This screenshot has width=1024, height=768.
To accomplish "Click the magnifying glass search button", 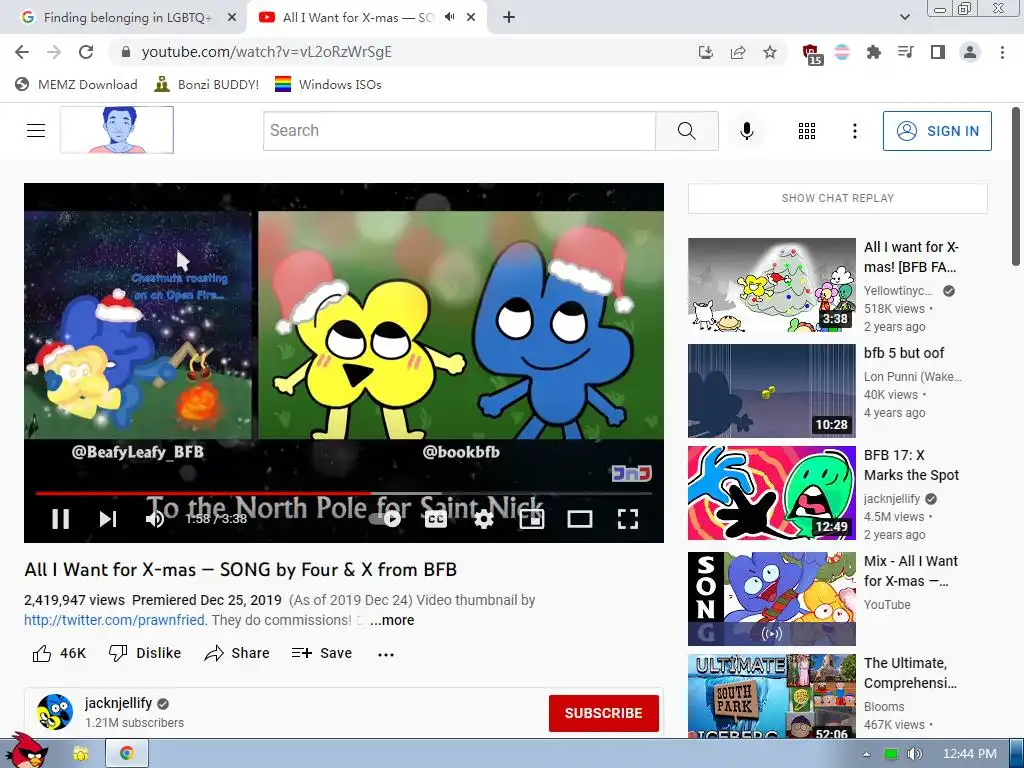I will coord(686,131).
